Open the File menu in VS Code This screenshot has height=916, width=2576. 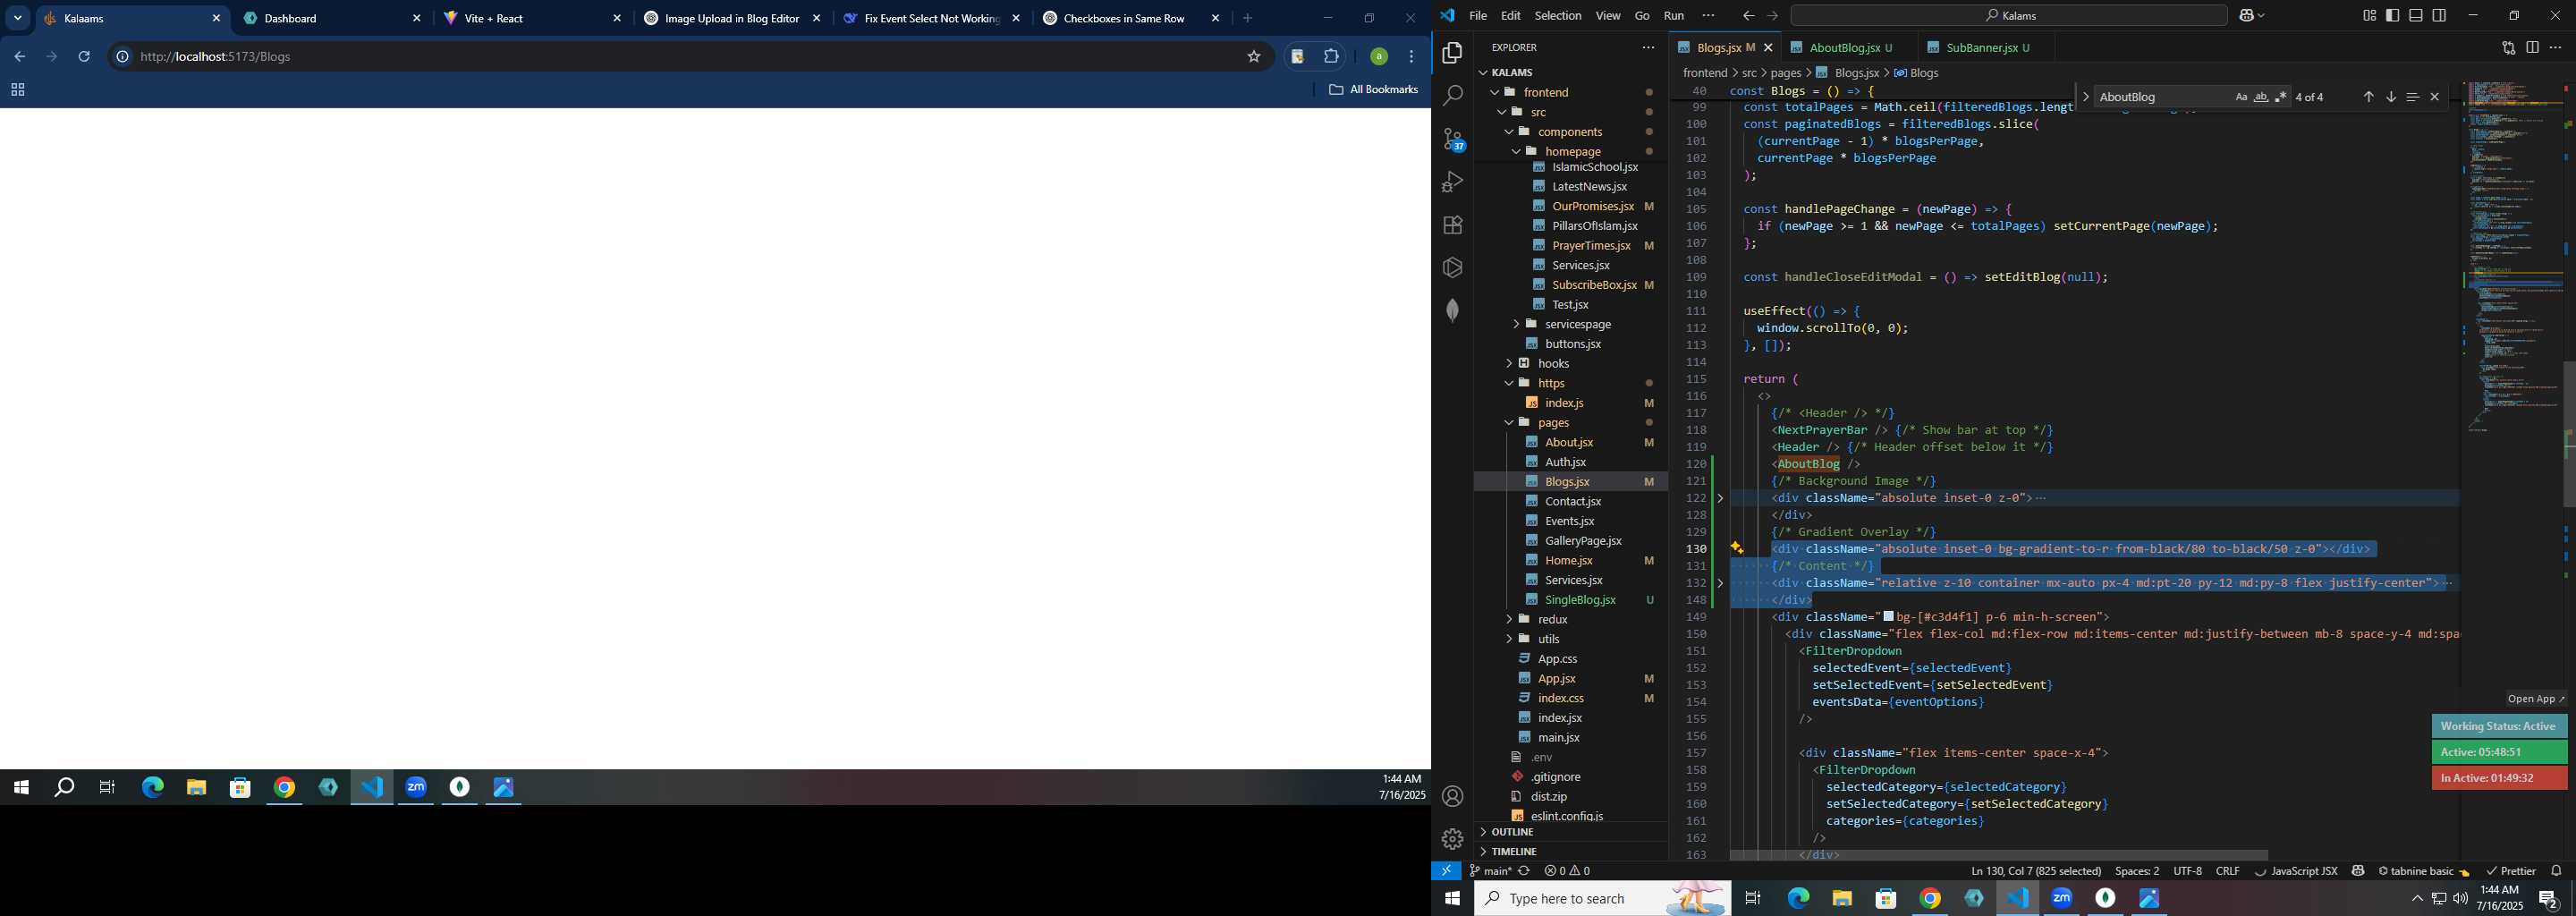pos(1478,16)
